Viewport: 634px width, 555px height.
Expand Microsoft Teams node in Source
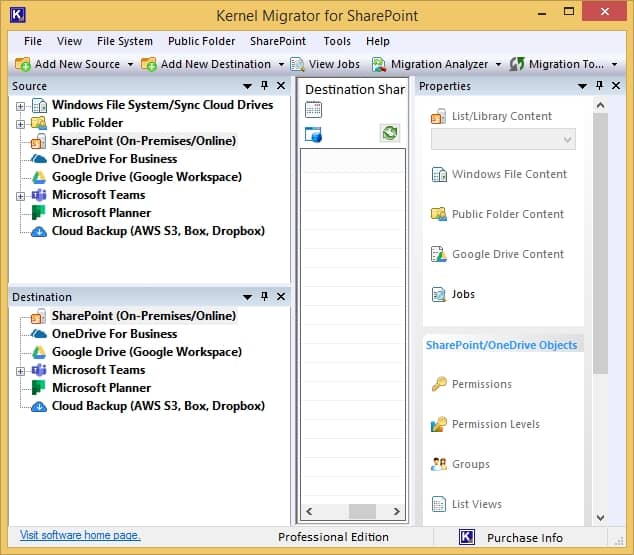(x=20, y=196)
